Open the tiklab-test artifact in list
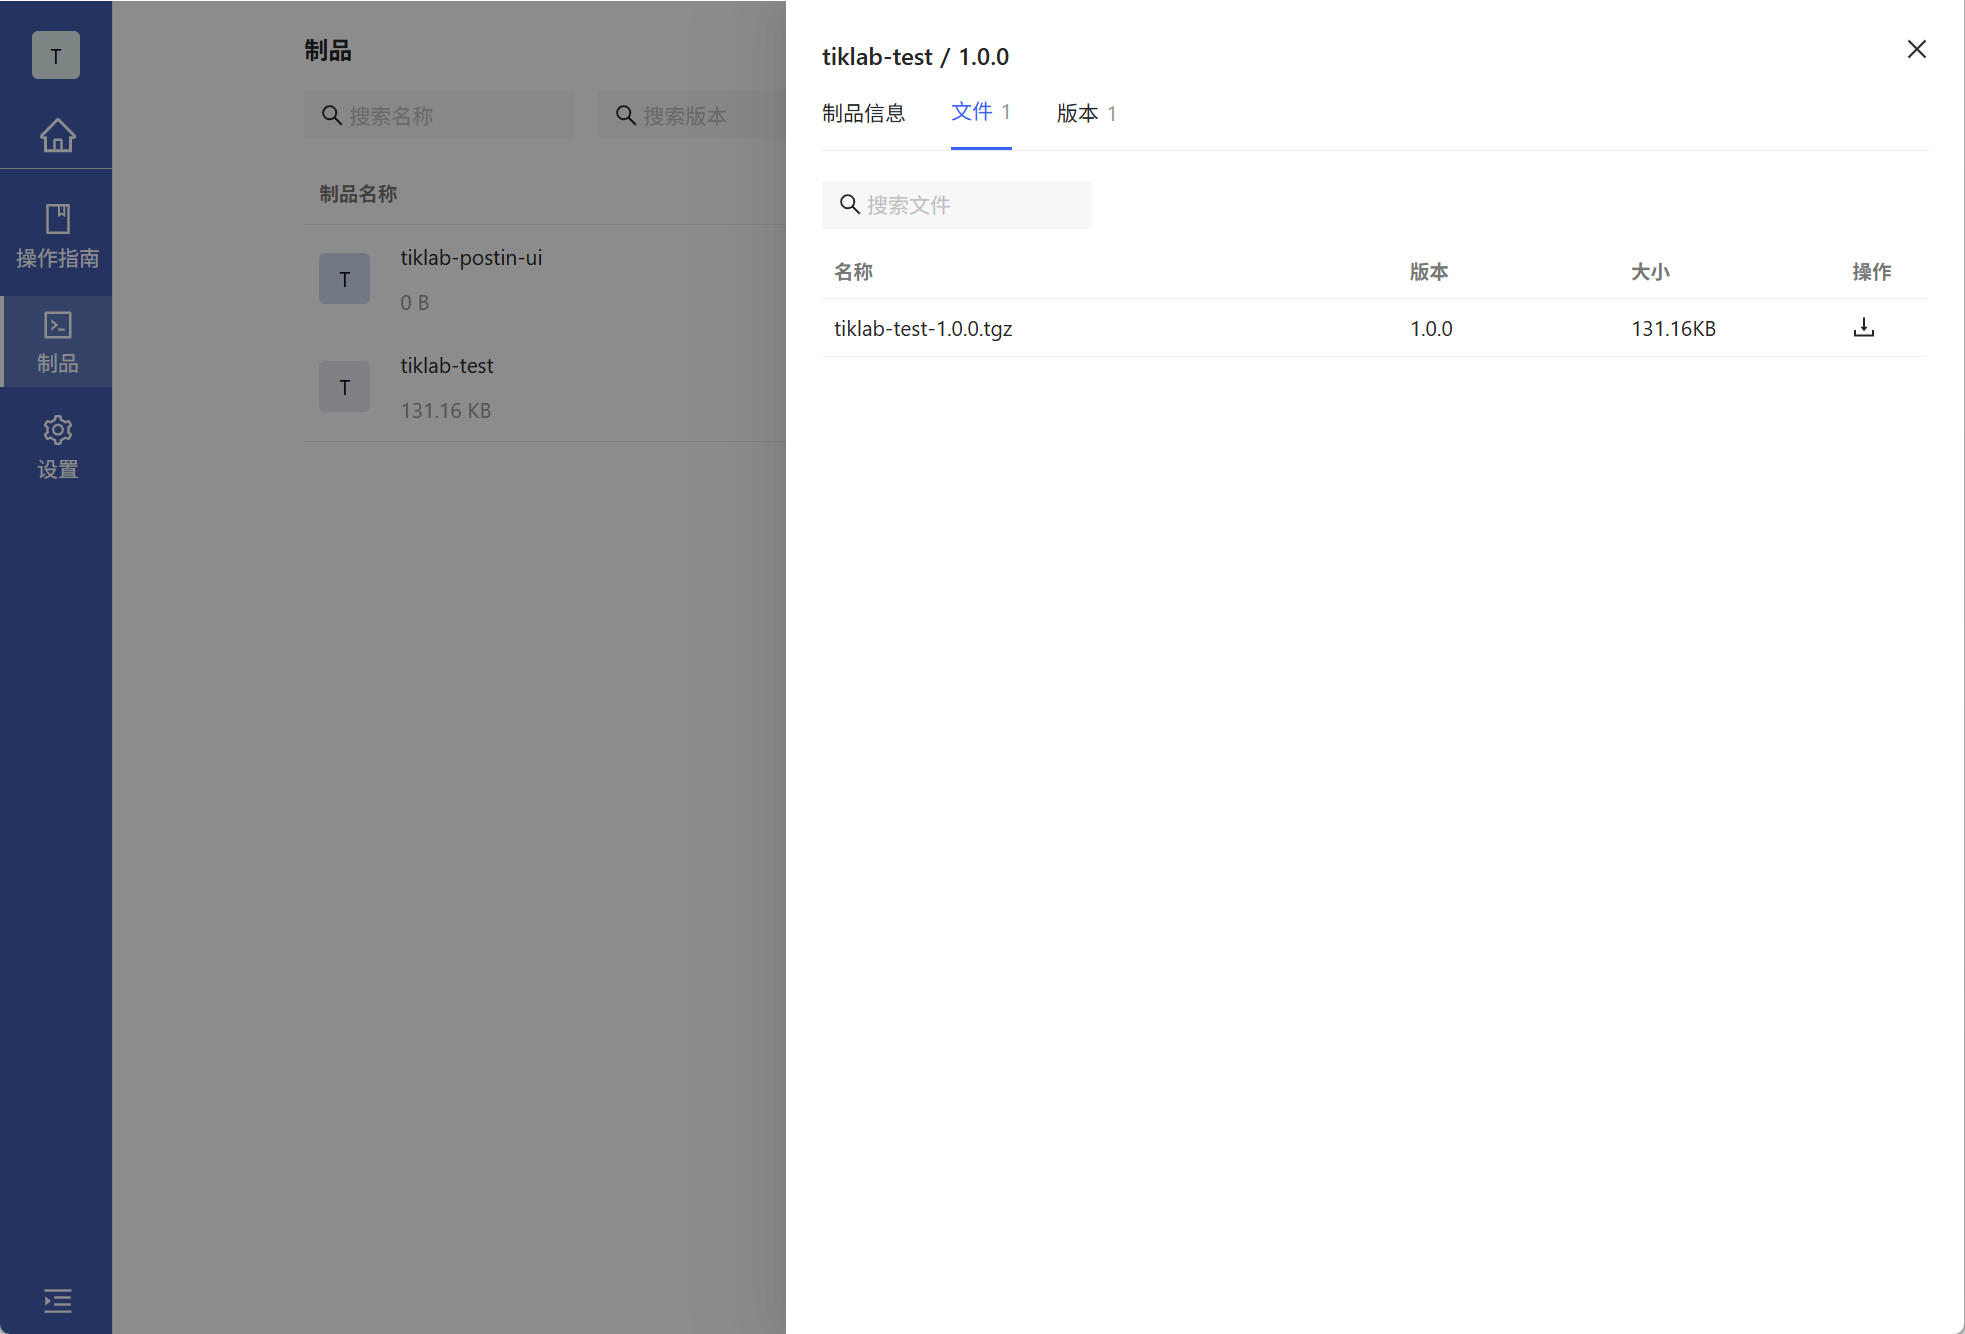 [447, 366]
